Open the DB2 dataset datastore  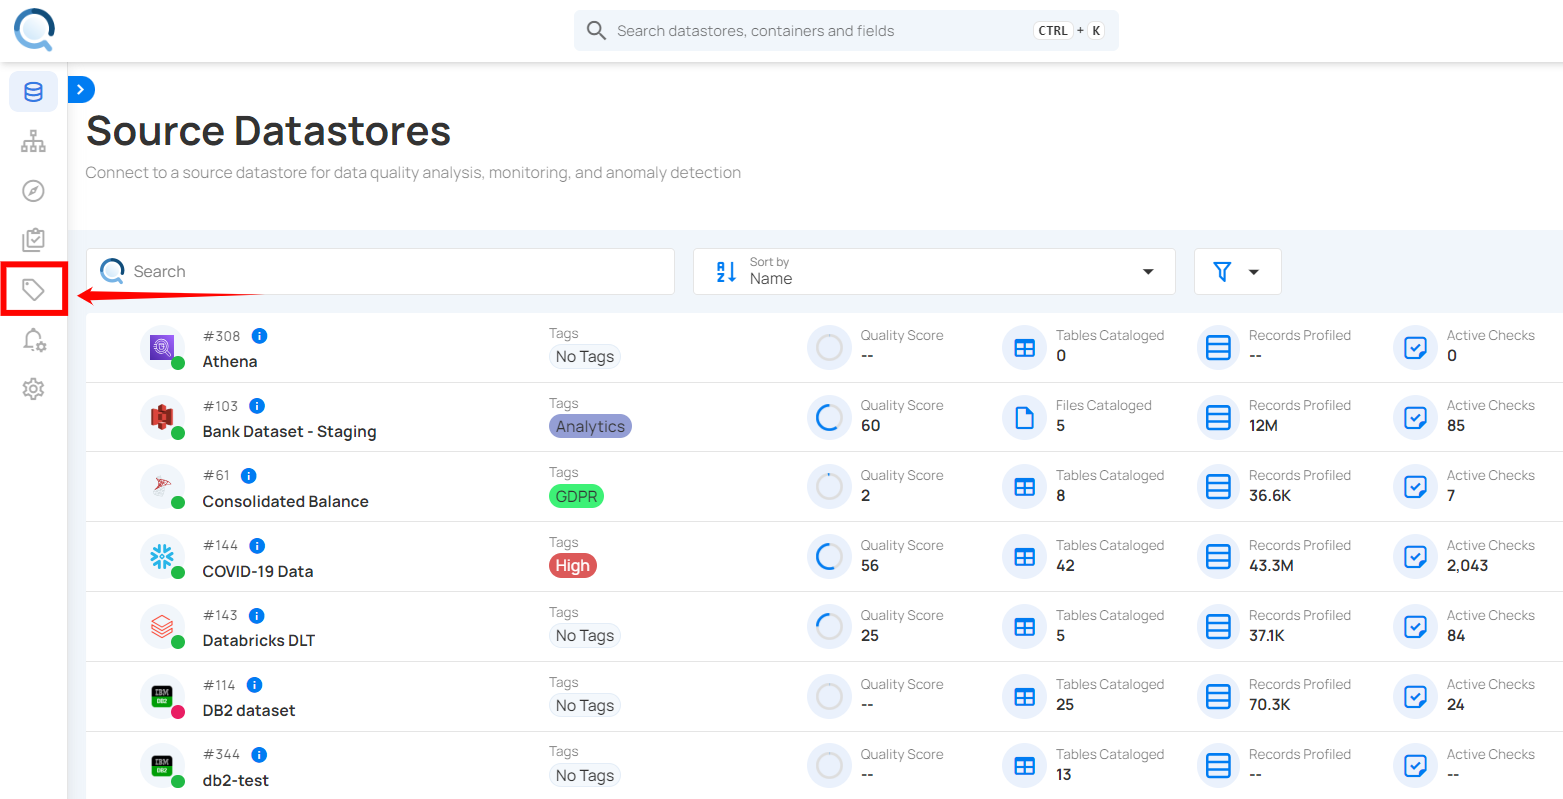click(249, 711)
